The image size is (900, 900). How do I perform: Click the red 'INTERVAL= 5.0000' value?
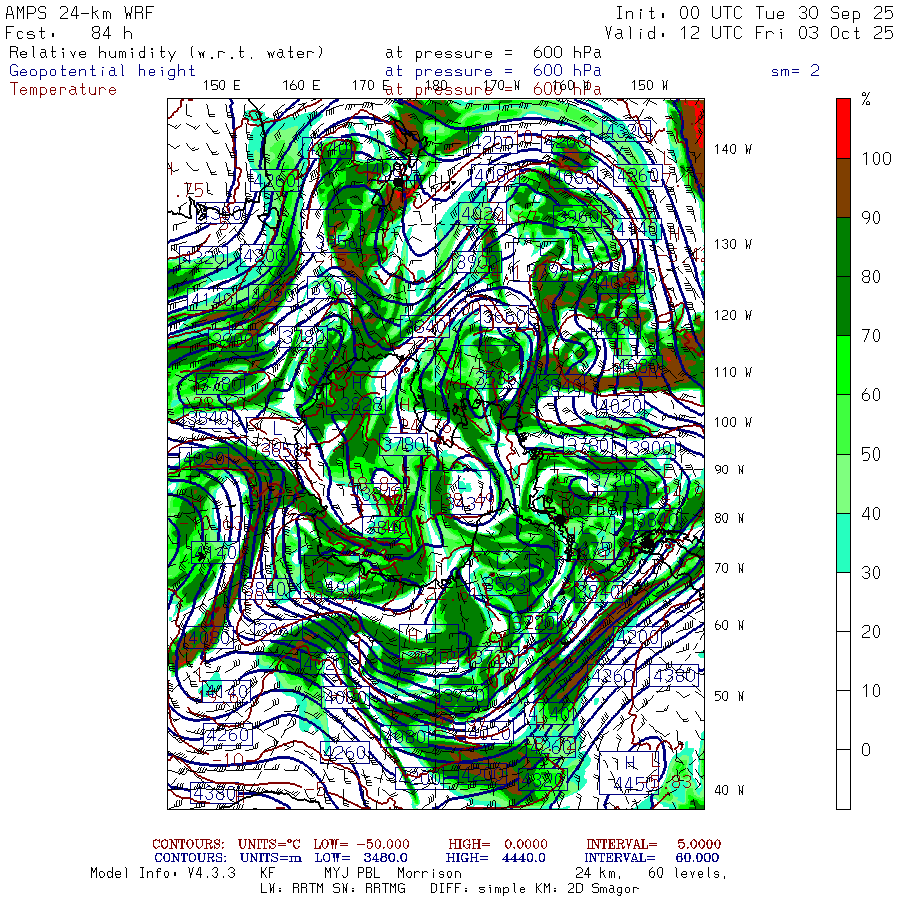pos(654,844)
